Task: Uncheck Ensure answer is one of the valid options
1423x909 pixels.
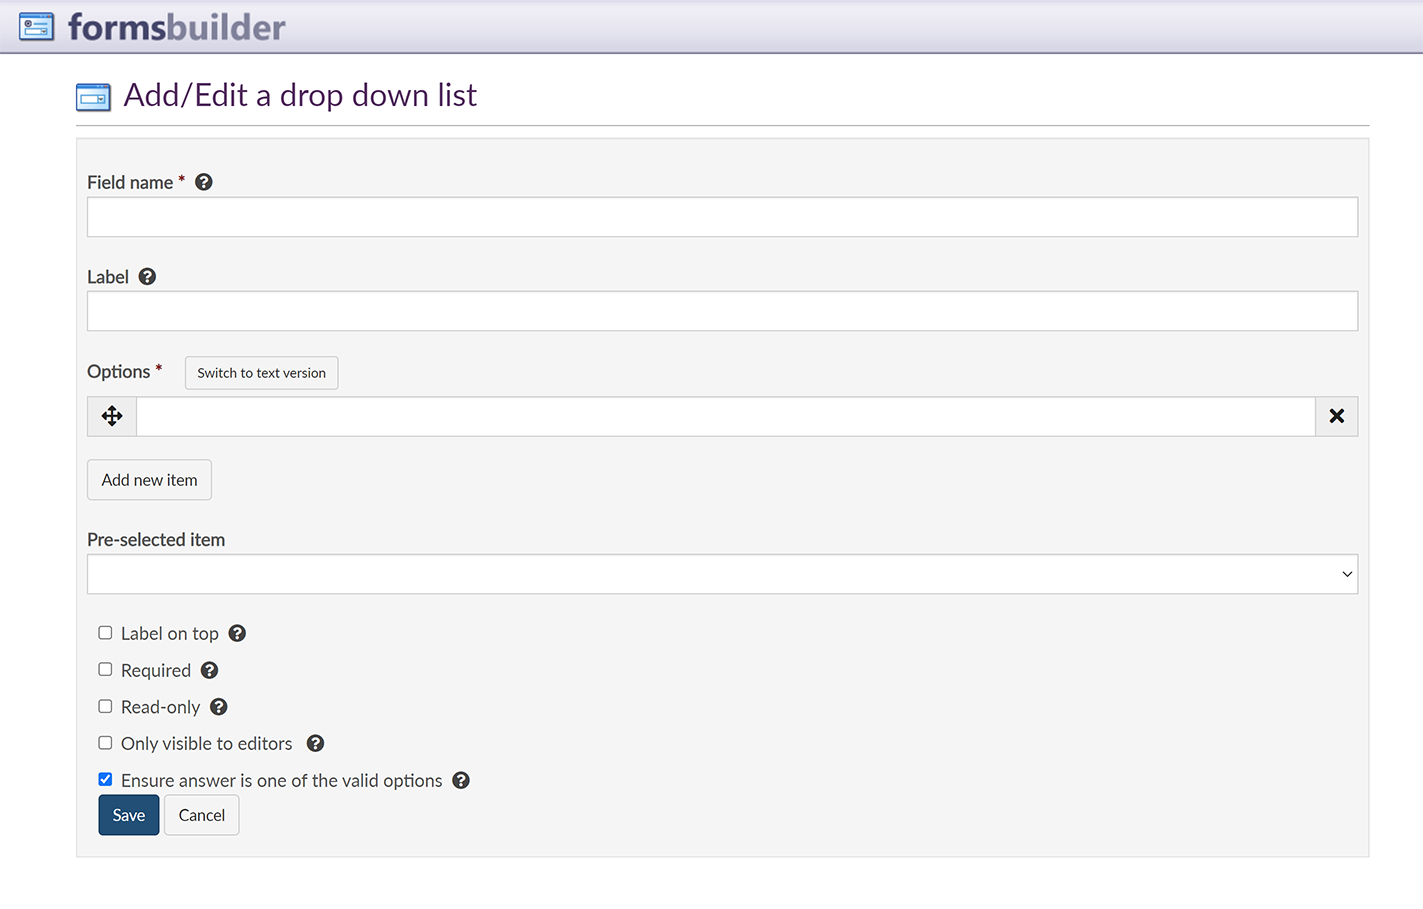Action: [x=105, y=779]
